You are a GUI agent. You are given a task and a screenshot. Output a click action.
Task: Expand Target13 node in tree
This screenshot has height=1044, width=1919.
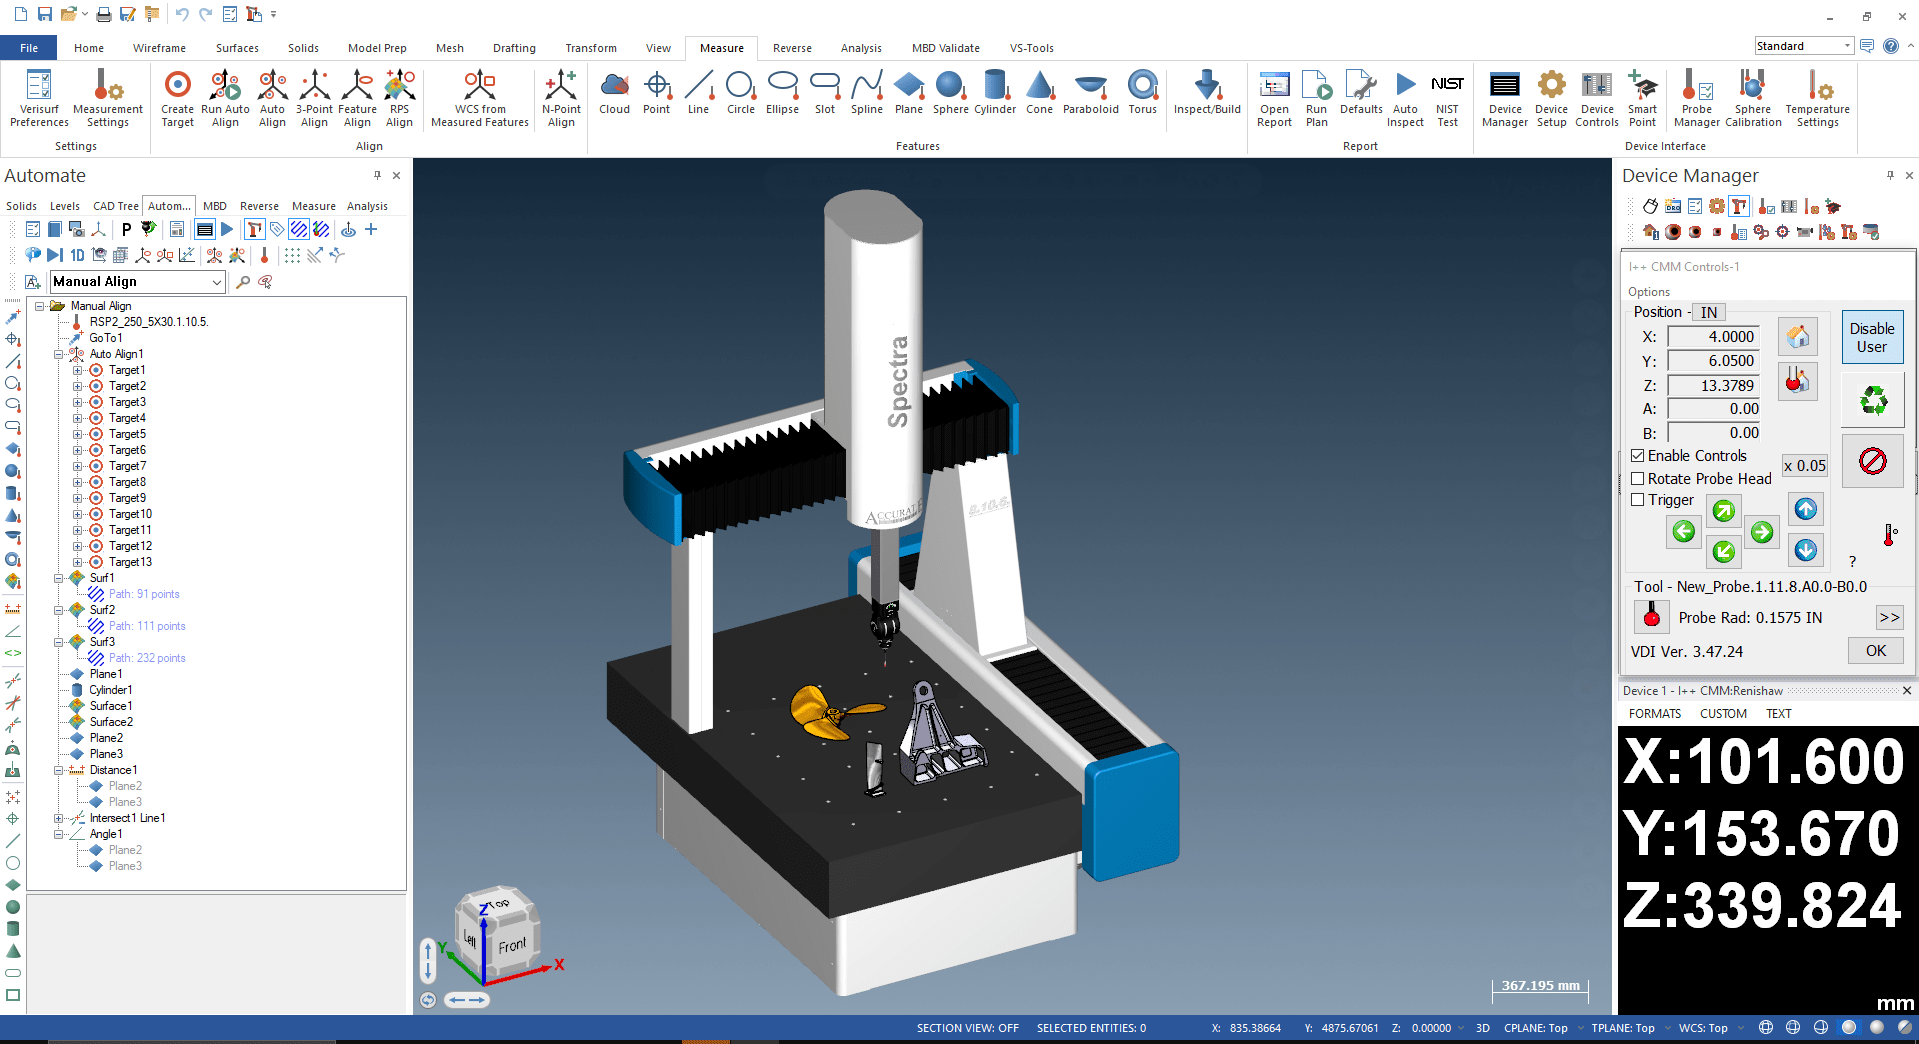click(78, 562)
